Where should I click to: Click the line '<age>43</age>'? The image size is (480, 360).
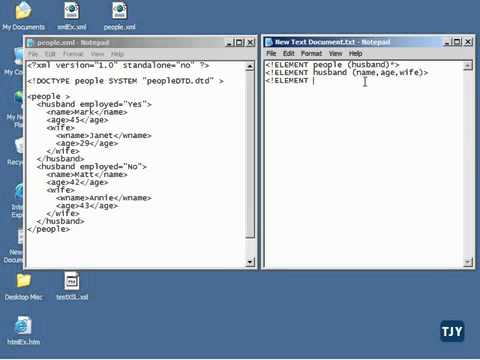(x=87, y=206)
